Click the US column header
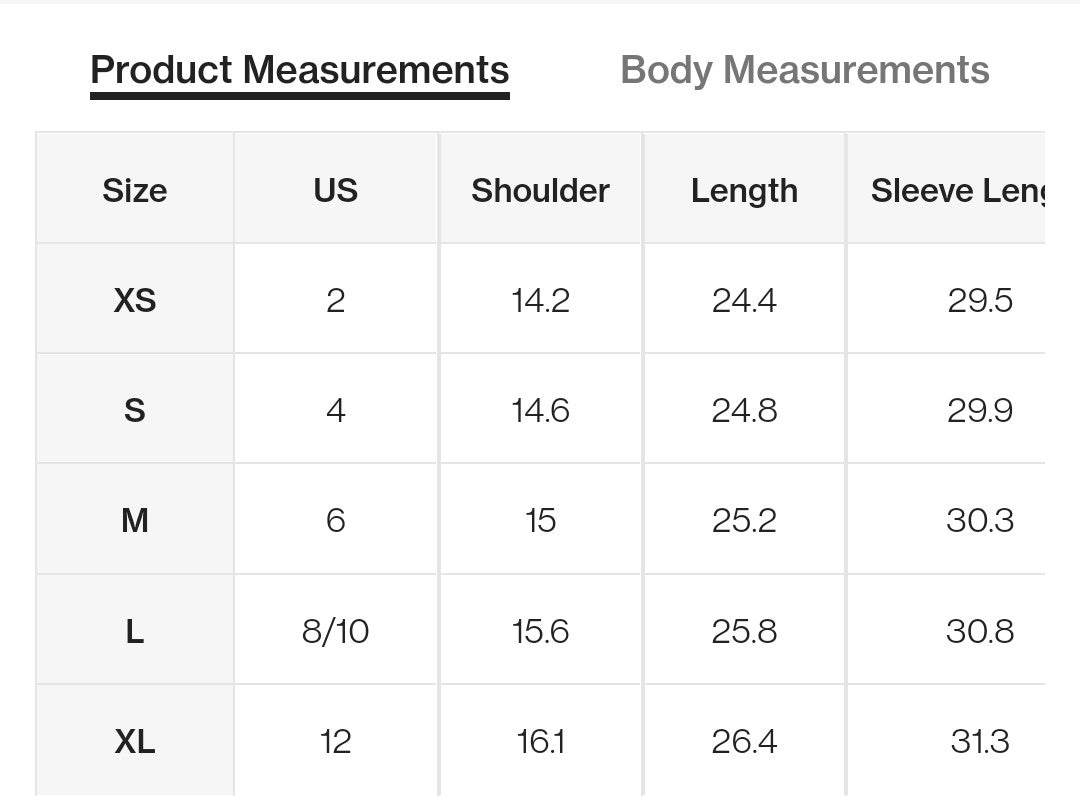Image resolution: width=1080 pixels, height=796 pixels. [x=335, y=190]
